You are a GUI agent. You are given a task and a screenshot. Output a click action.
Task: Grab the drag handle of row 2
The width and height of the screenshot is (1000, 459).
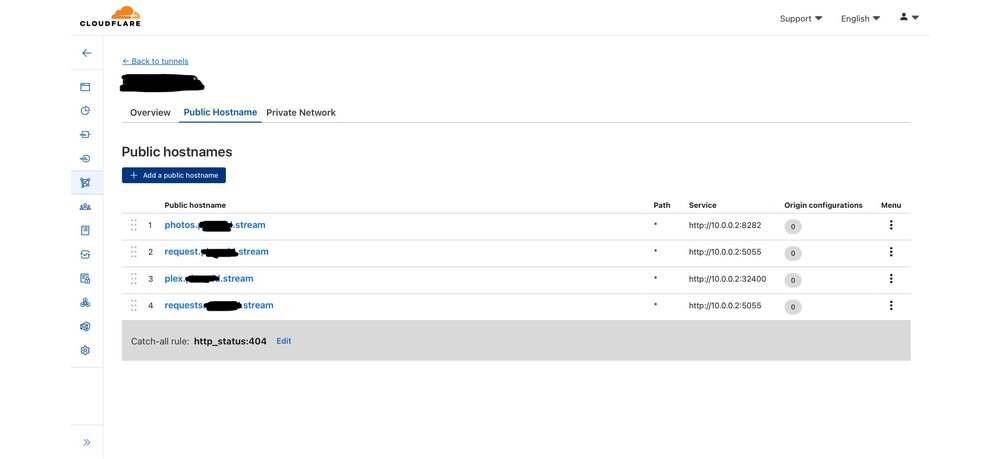point(134,252)
